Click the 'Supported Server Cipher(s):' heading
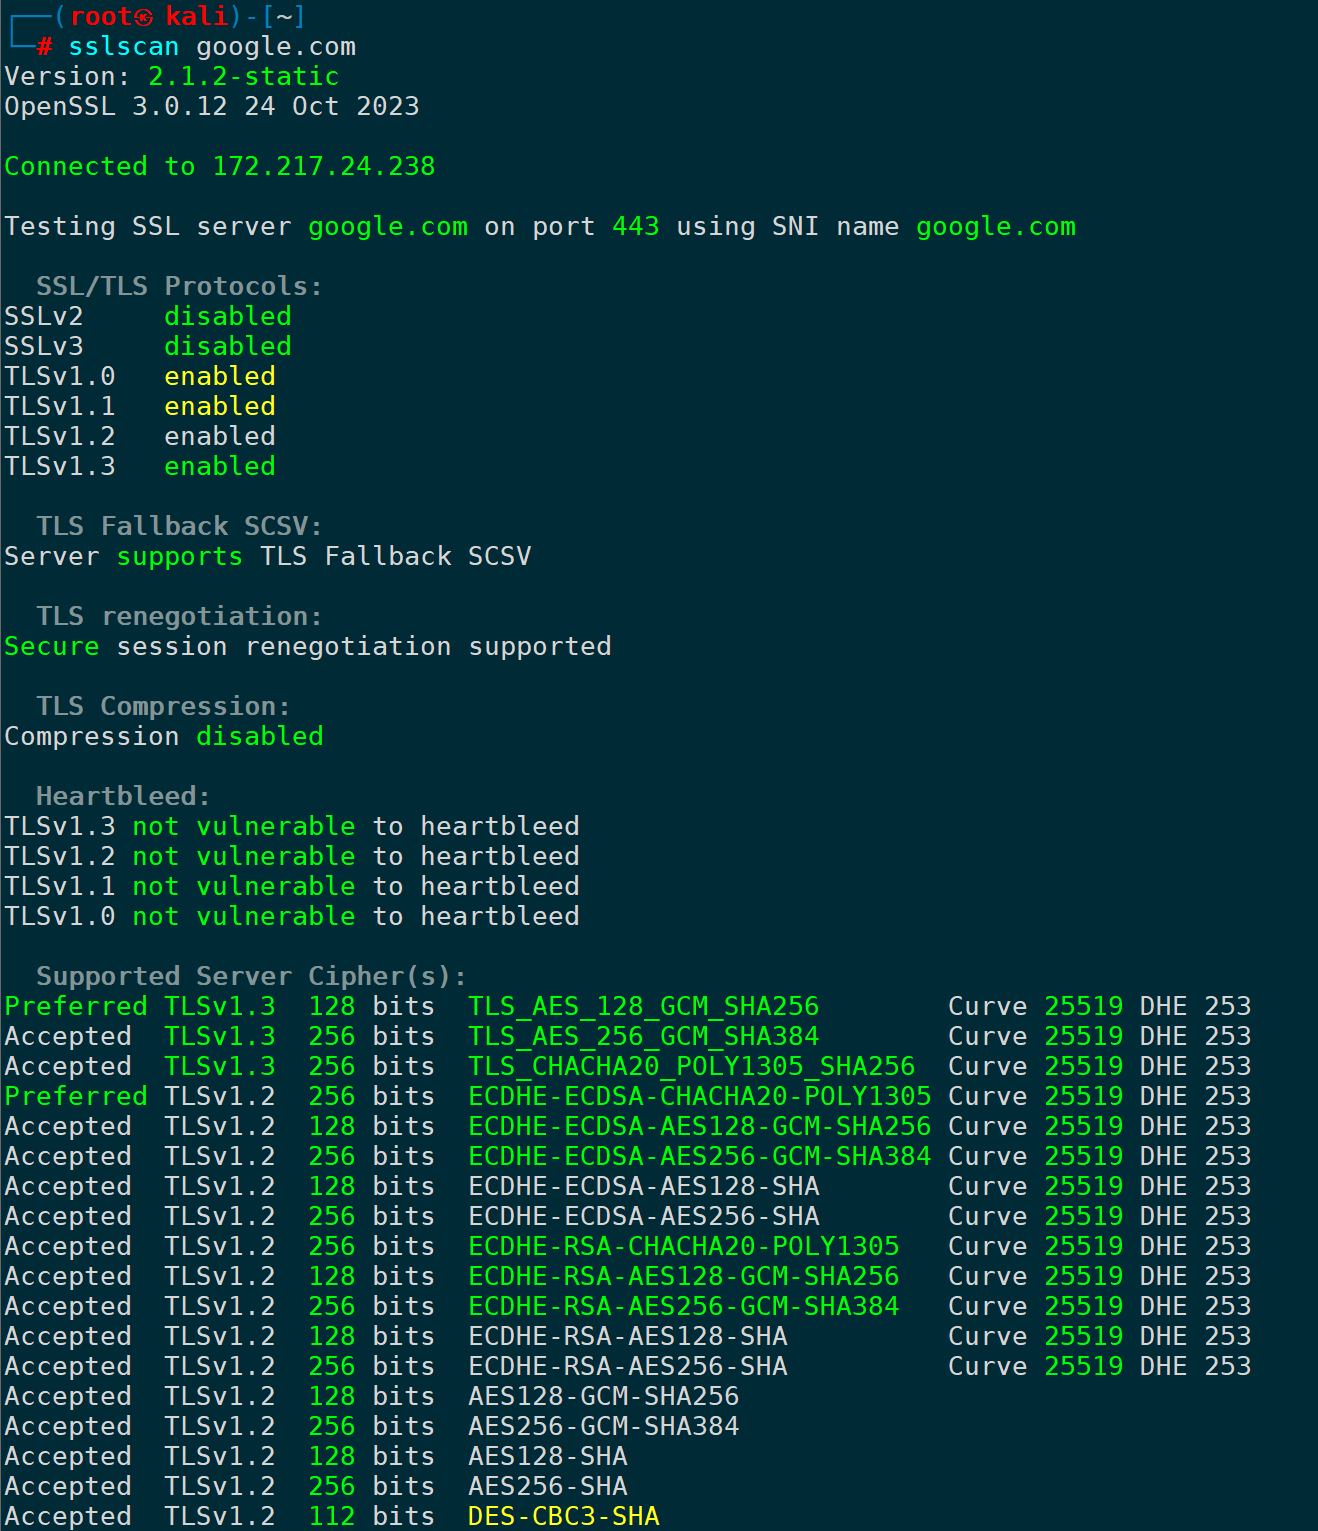Viewport: 1318px width, 1531px height. (x=252, y=977)
